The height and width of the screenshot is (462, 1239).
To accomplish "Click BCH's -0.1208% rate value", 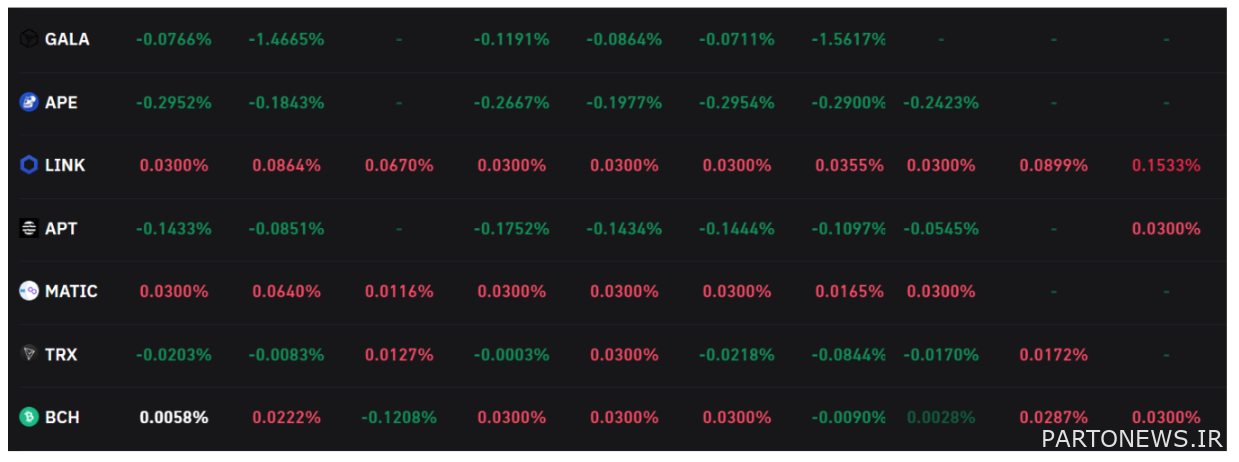I will click(x=399, y=417).
